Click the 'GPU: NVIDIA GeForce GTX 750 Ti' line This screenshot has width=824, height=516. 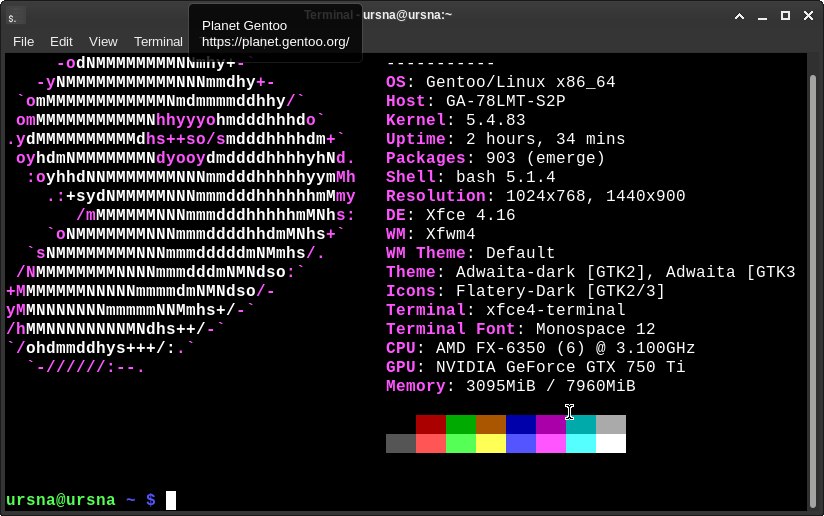point(535,367)
